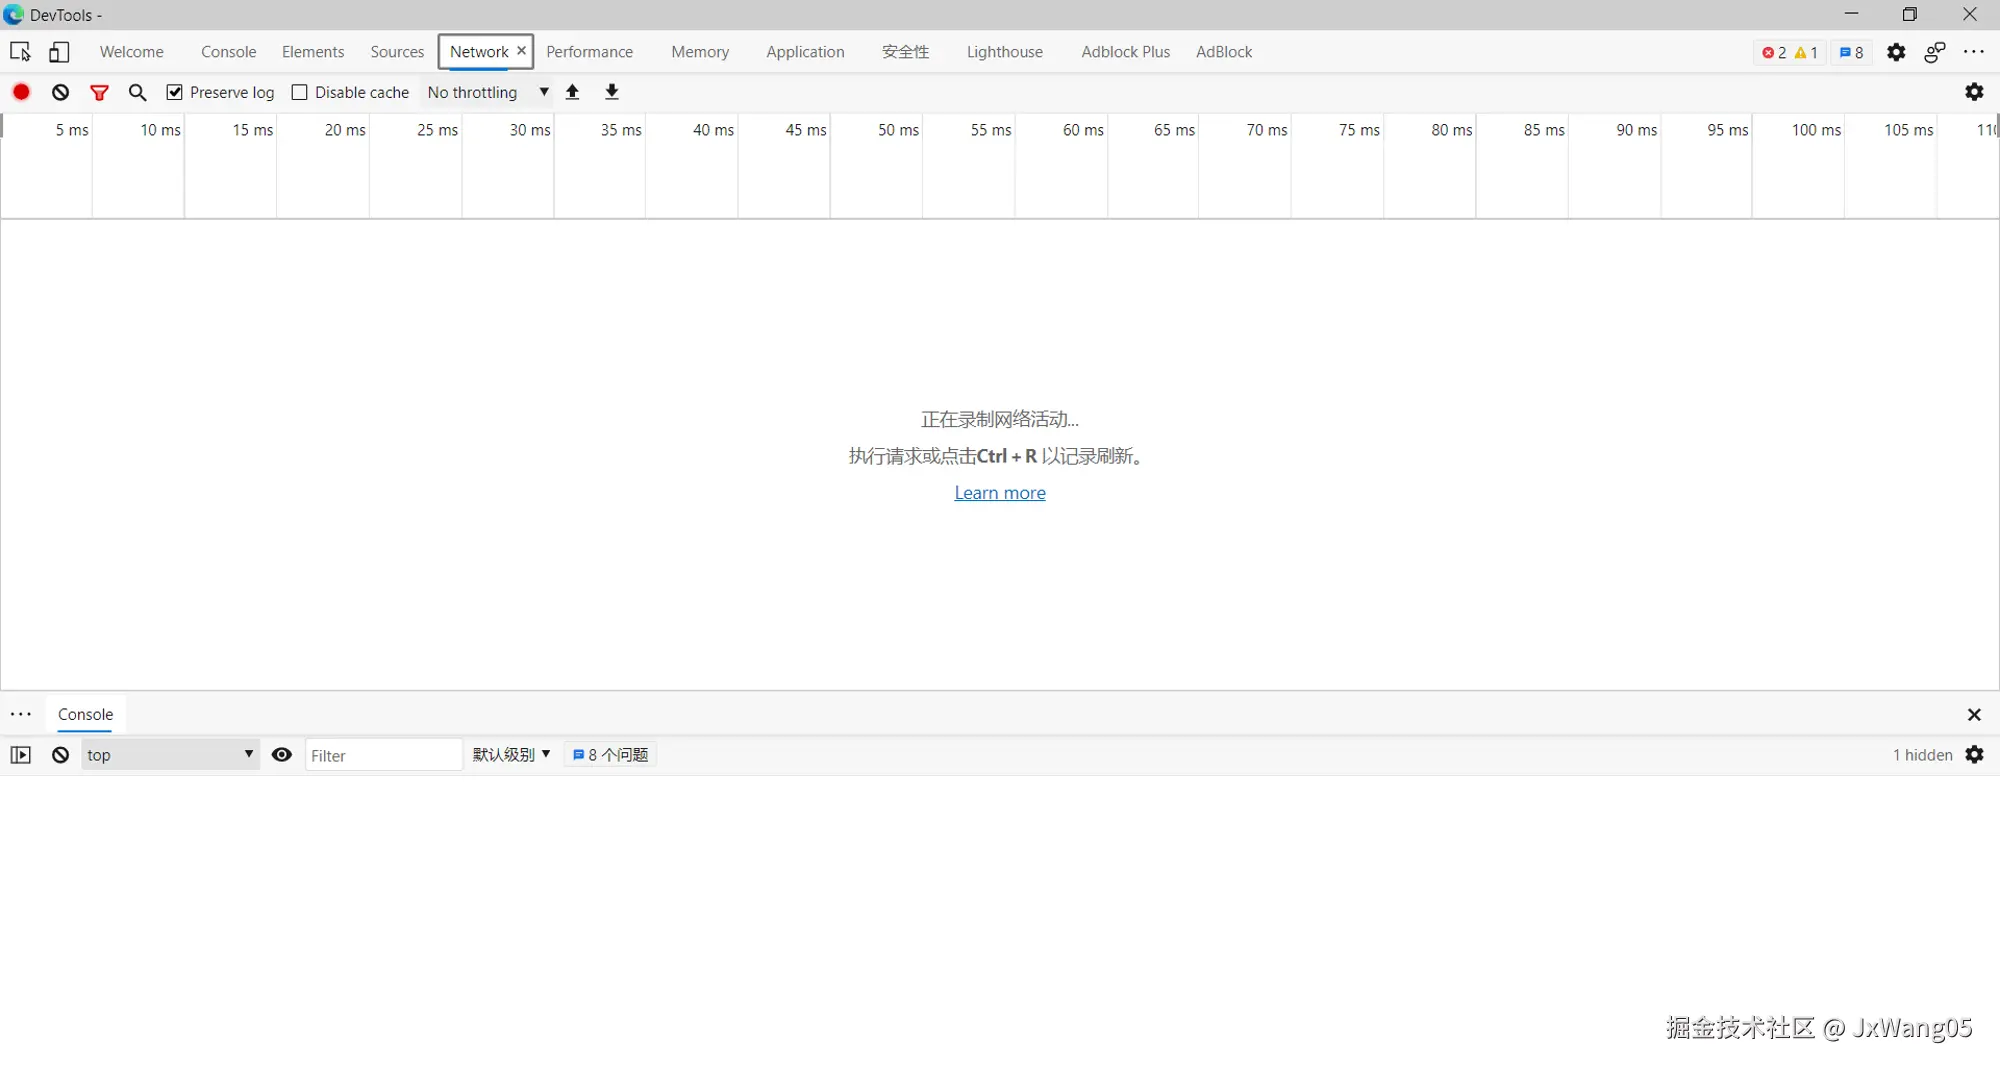
Task: Follow the Learn more link
Action: pos(1000,493)
